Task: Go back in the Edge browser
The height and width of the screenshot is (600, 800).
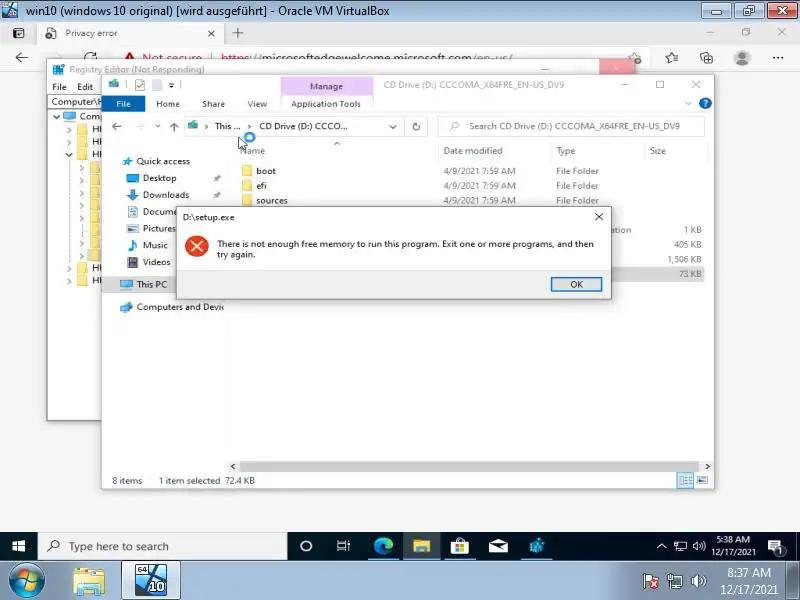Action: [x=21, y=58]
